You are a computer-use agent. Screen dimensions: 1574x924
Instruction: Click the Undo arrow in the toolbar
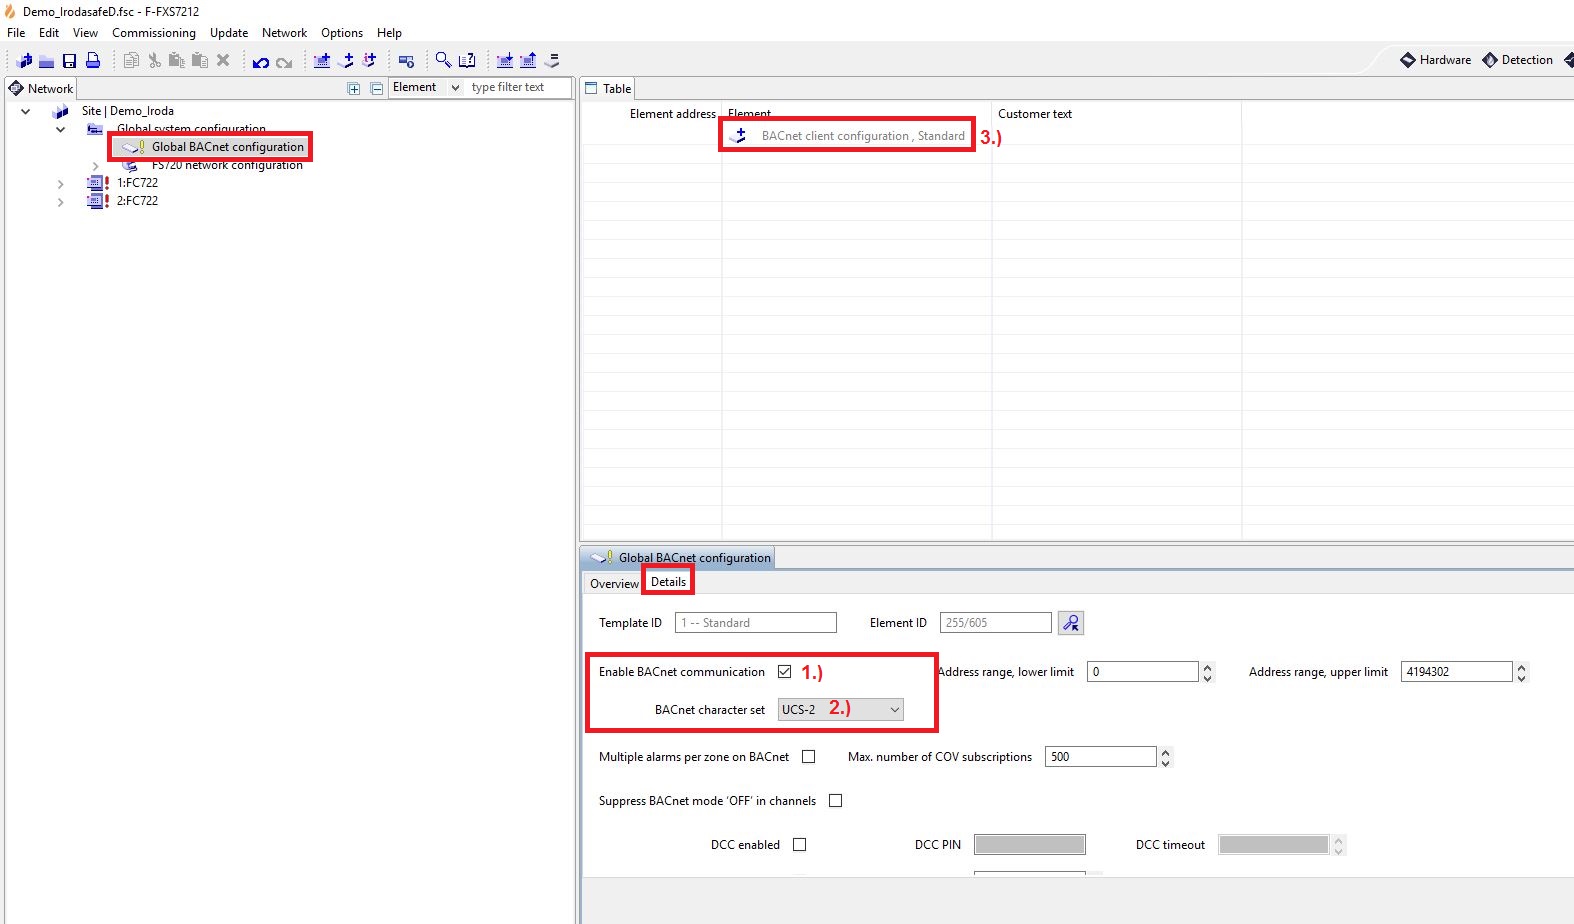(260, 62)
